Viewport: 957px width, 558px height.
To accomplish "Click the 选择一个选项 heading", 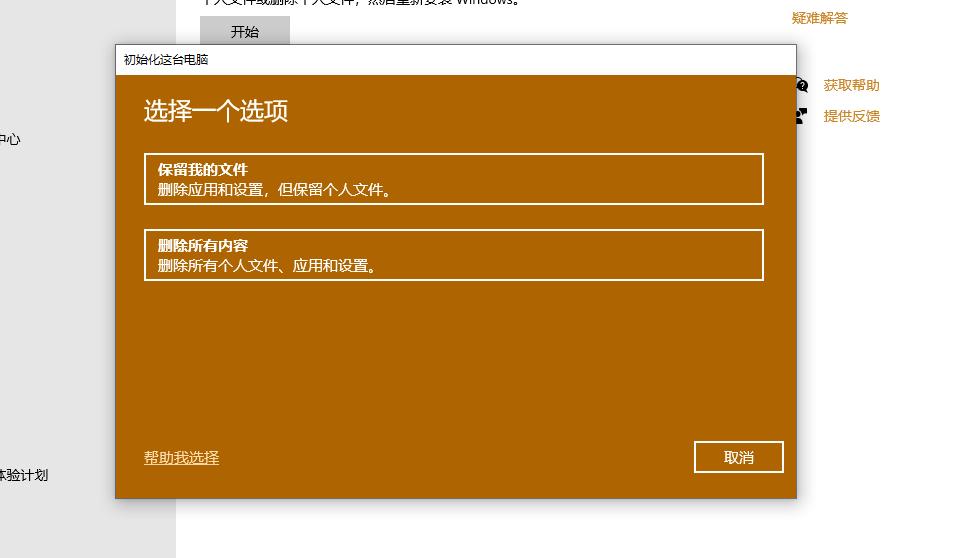I will [215, 111].
